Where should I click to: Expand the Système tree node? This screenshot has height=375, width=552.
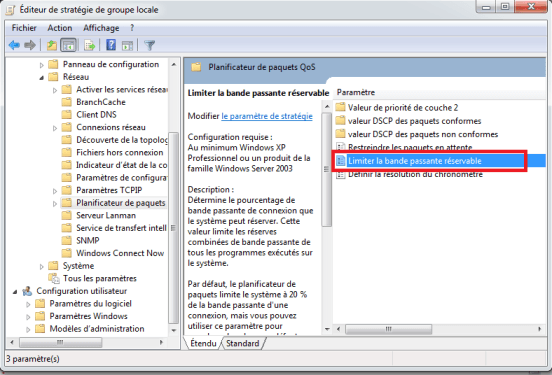(42, 267)
